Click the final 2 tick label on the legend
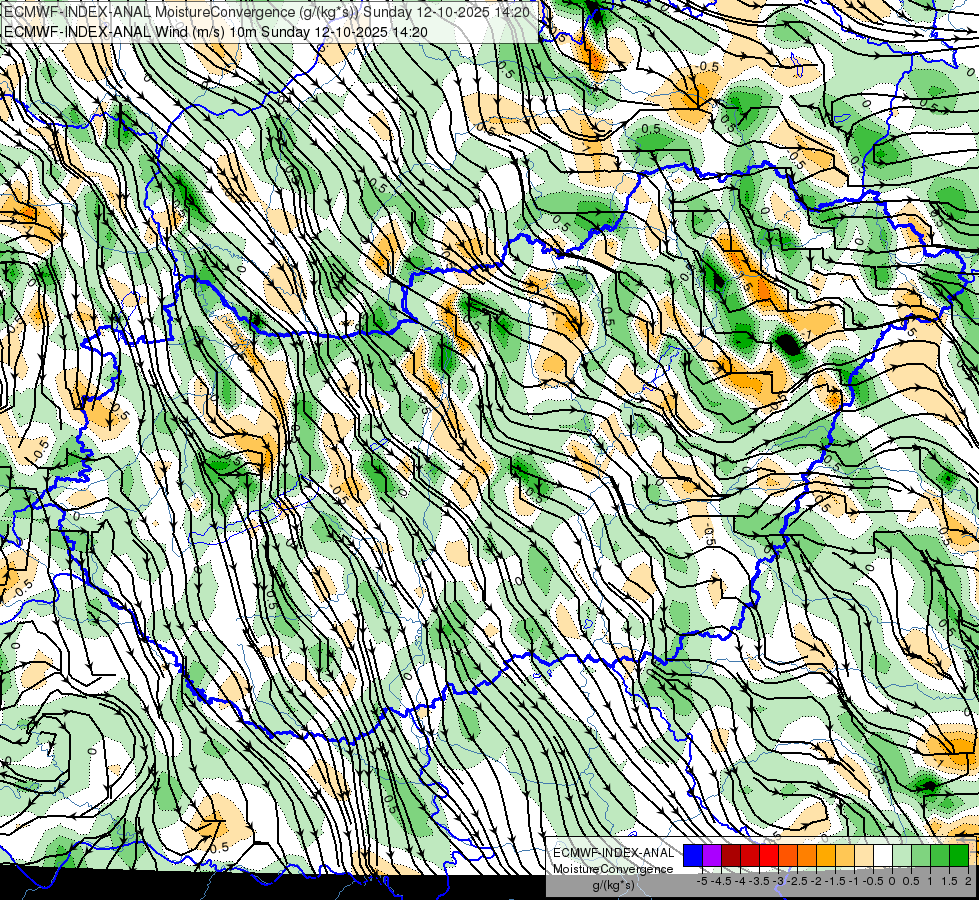 [x=968, y=881]
